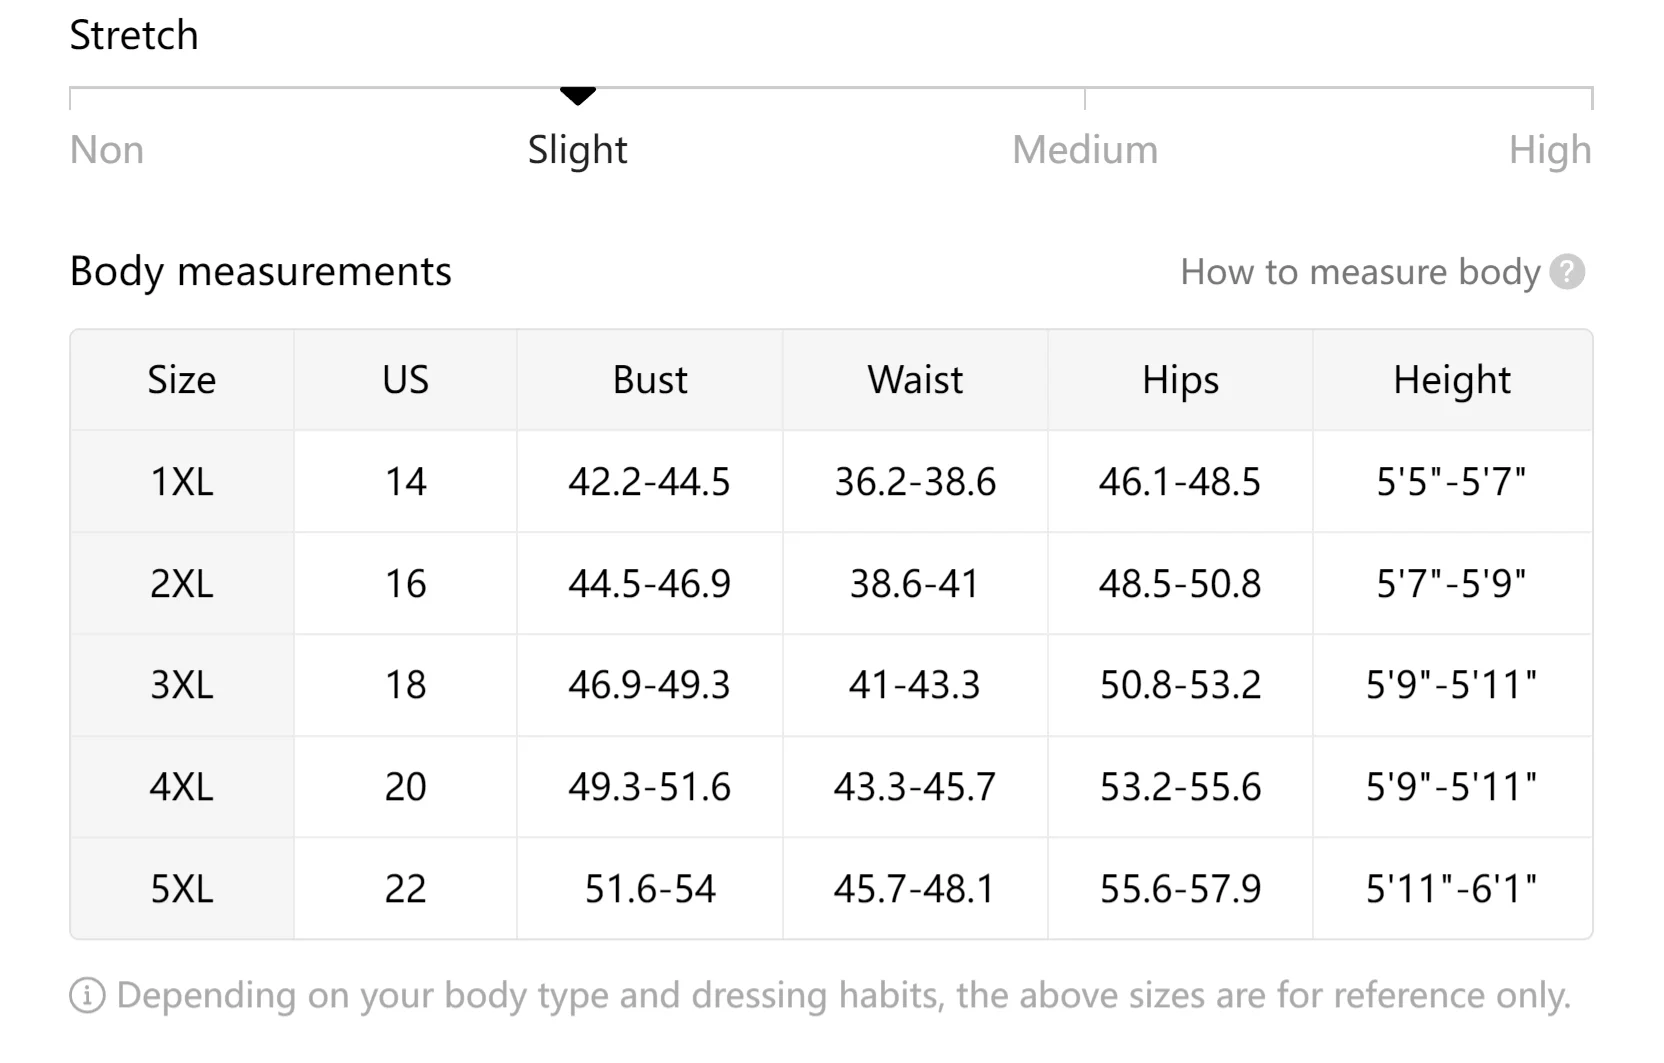Open the How to measure body link
Image resolution: width=1664 pixels, height=1063 pixels.
pos(1359,272)
